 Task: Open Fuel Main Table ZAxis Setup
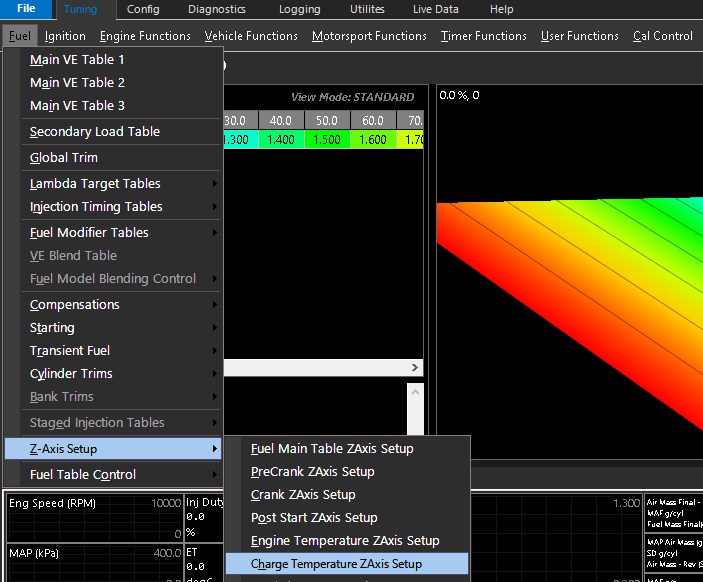[x=347, y=448]
